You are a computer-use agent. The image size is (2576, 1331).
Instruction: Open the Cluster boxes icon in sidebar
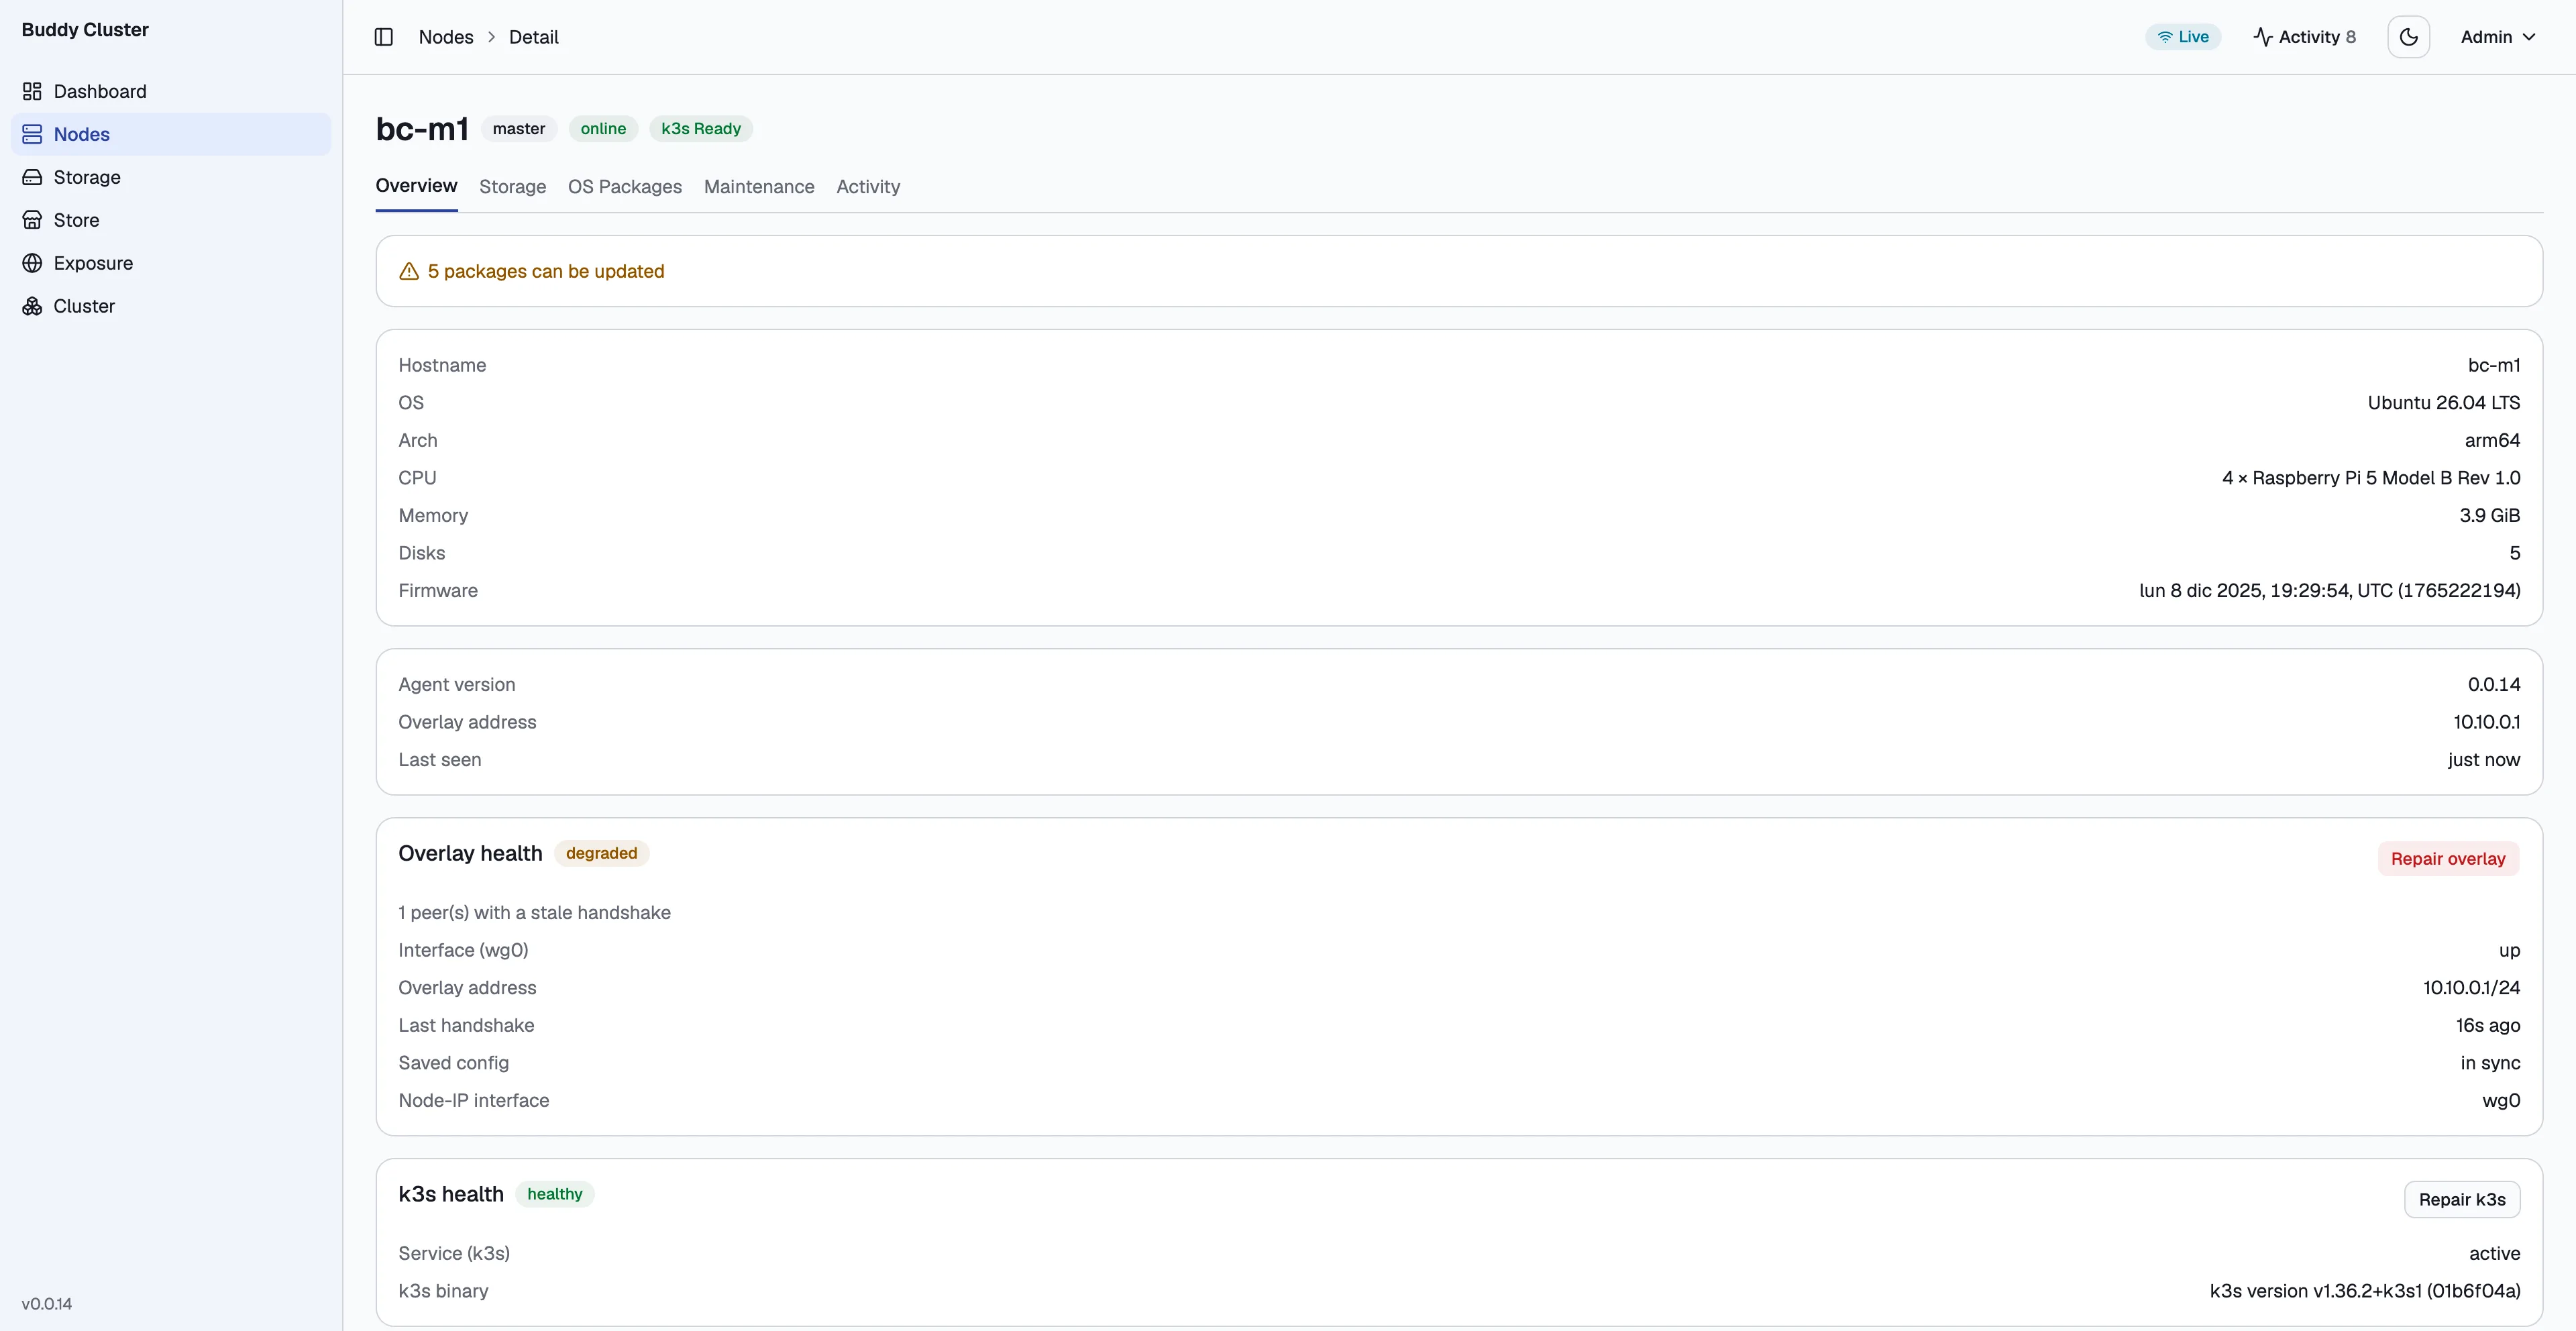[32, 306]
